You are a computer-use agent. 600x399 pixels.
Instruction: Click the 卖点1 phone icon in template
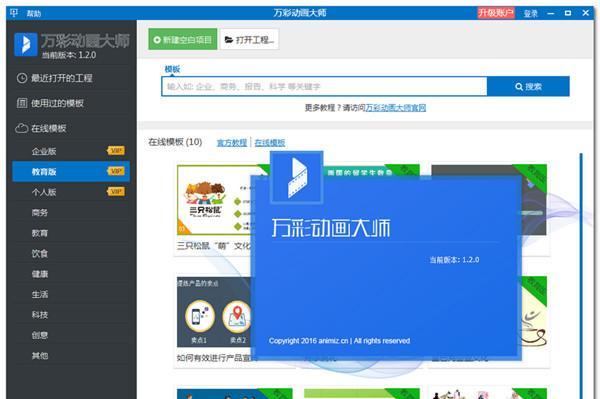tap(199, 316)
